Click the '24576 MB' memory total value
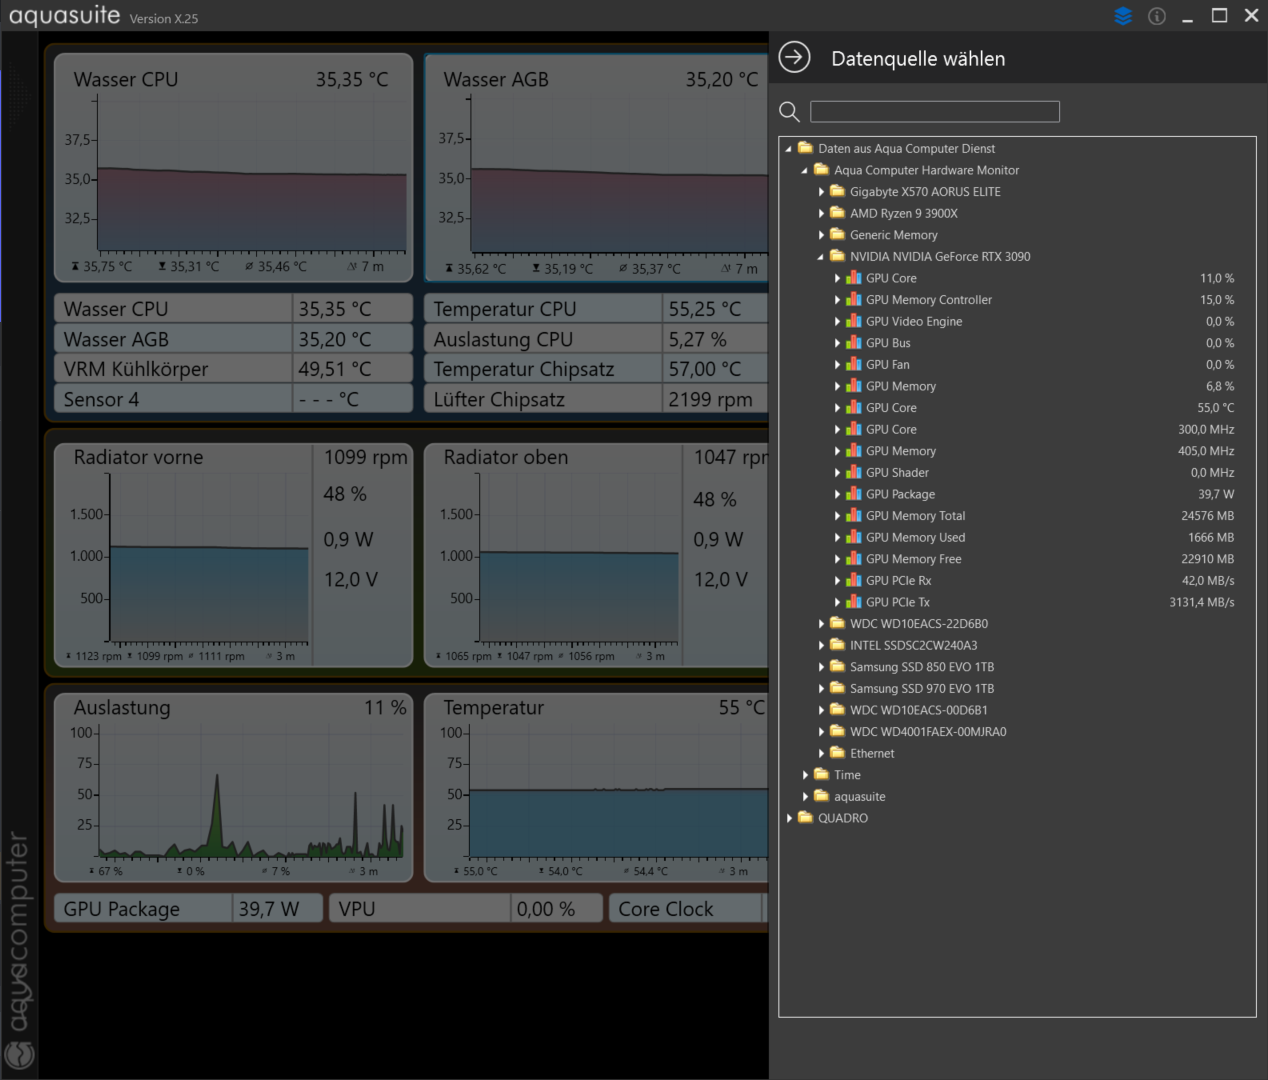 (1207, 516)
